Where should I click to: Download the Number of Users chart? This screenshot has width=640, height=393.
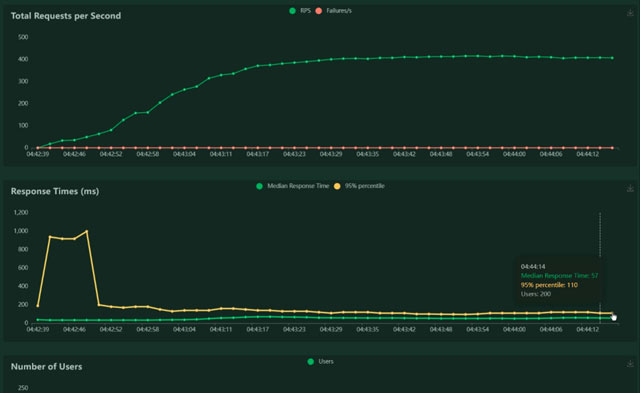[630, 363]
